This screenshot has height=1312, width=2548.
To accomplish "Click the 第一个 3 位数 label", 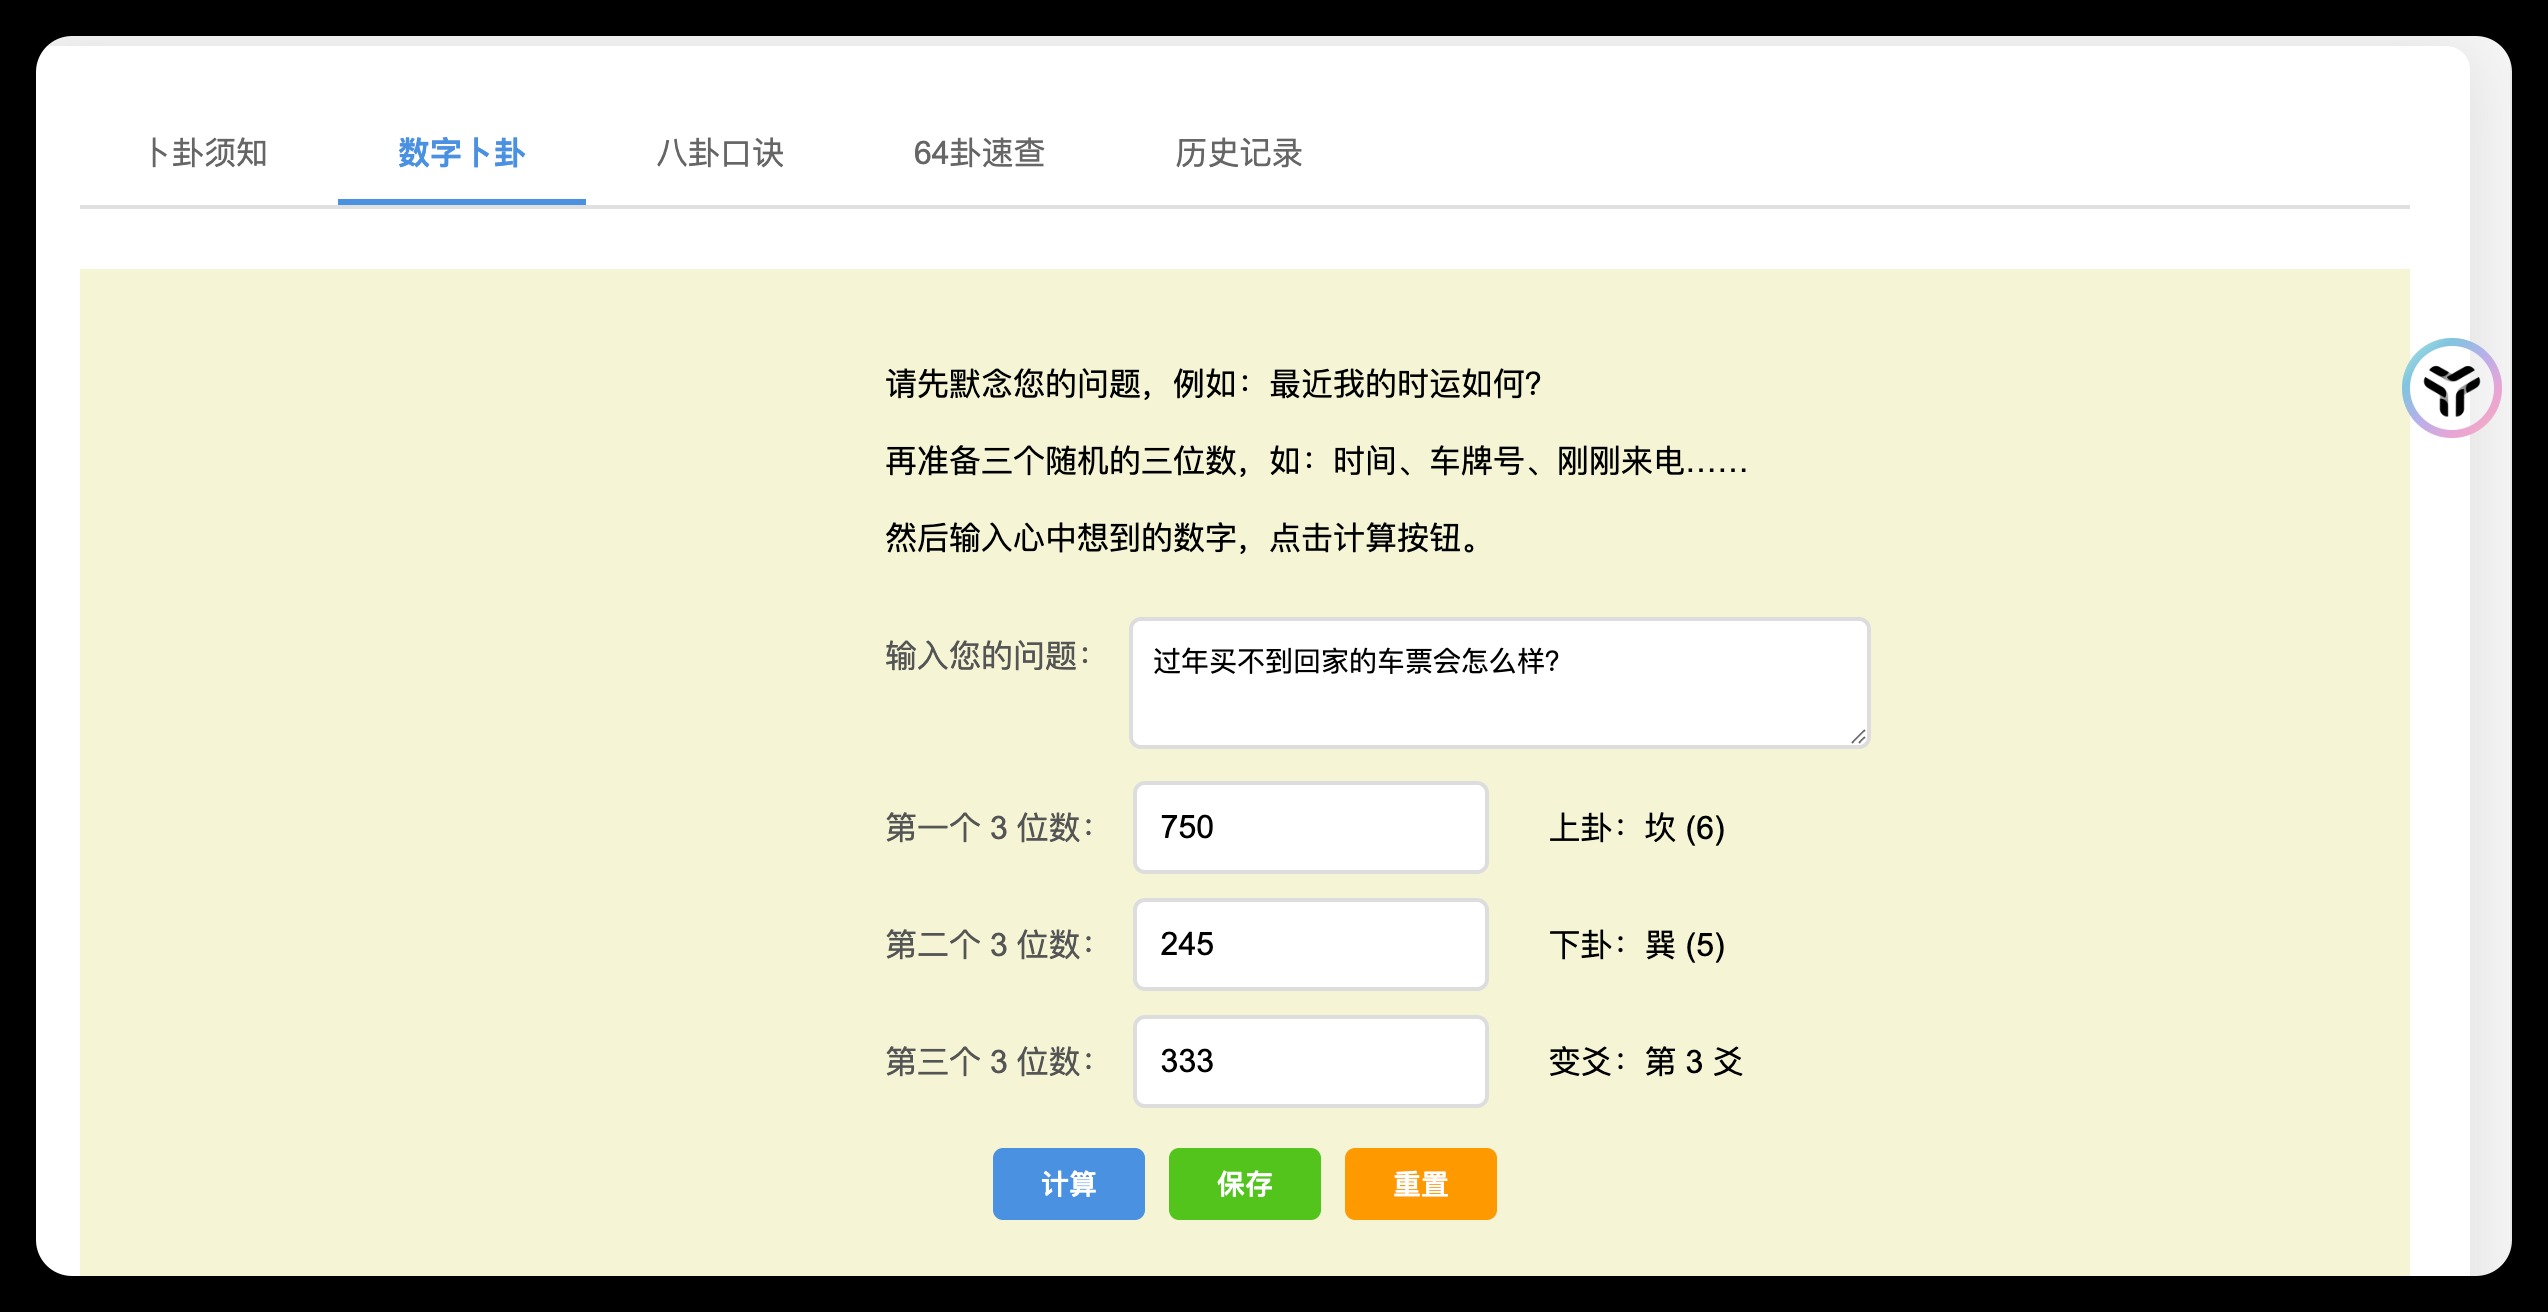I will 990,828.
